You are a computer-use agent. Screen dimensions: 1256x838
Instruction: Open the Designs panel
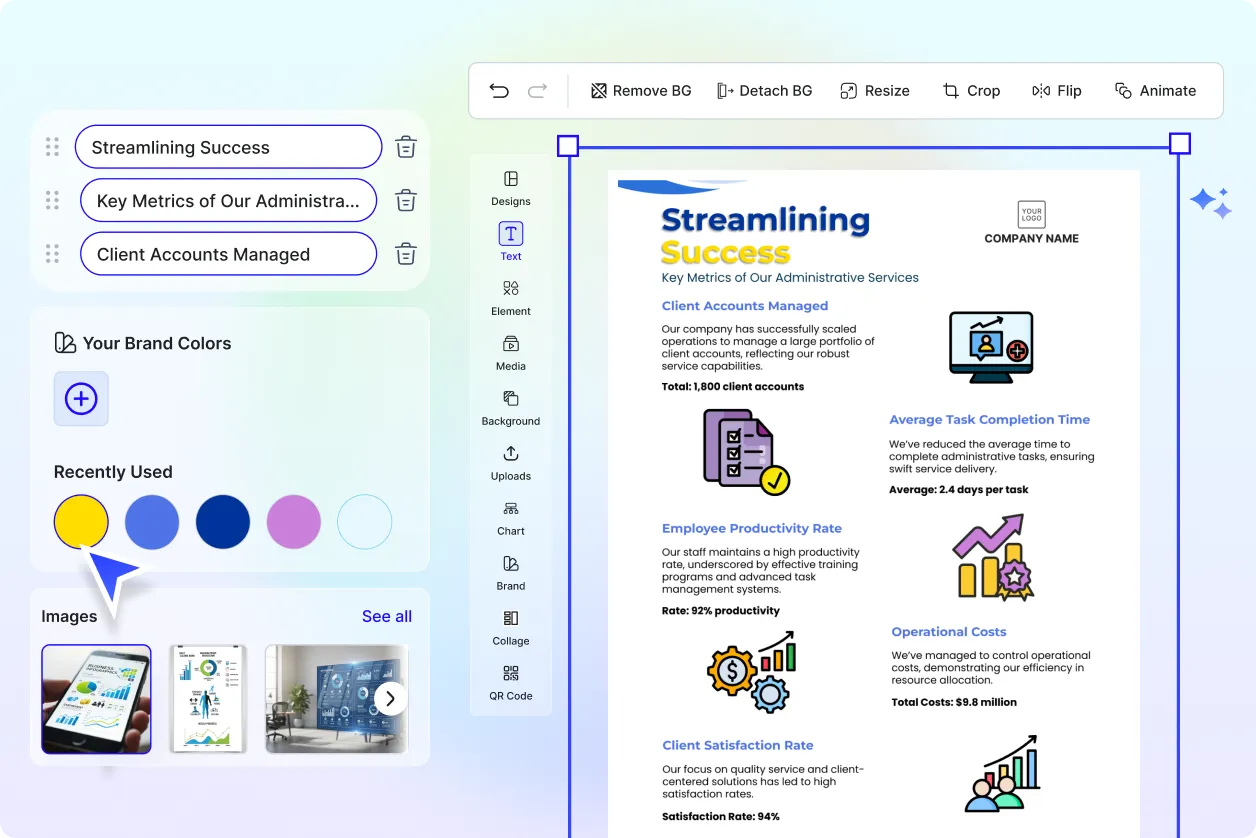click(x=511, y=187)
